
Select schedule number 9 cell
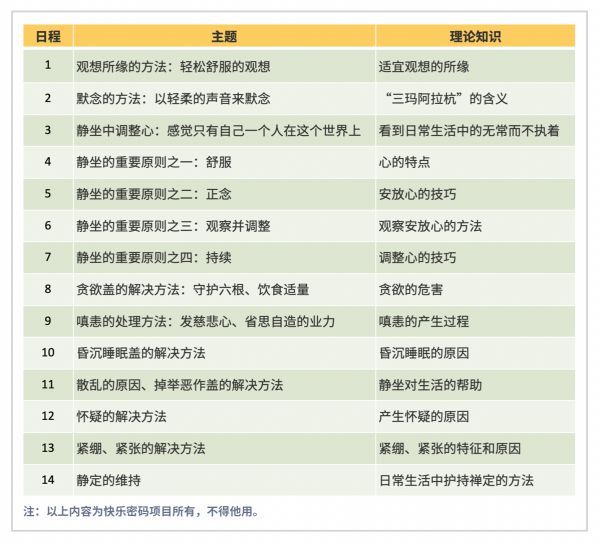48,321
